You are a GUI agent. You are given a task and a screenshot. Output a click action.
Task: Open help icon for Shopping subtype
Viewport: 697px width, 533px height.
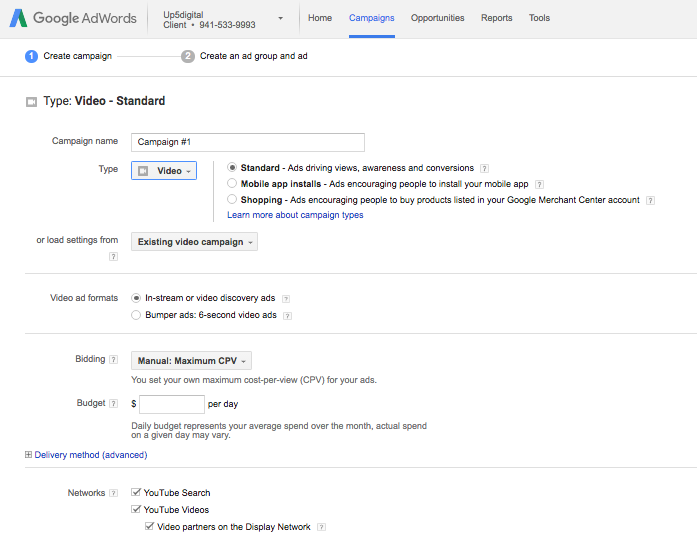650,200
